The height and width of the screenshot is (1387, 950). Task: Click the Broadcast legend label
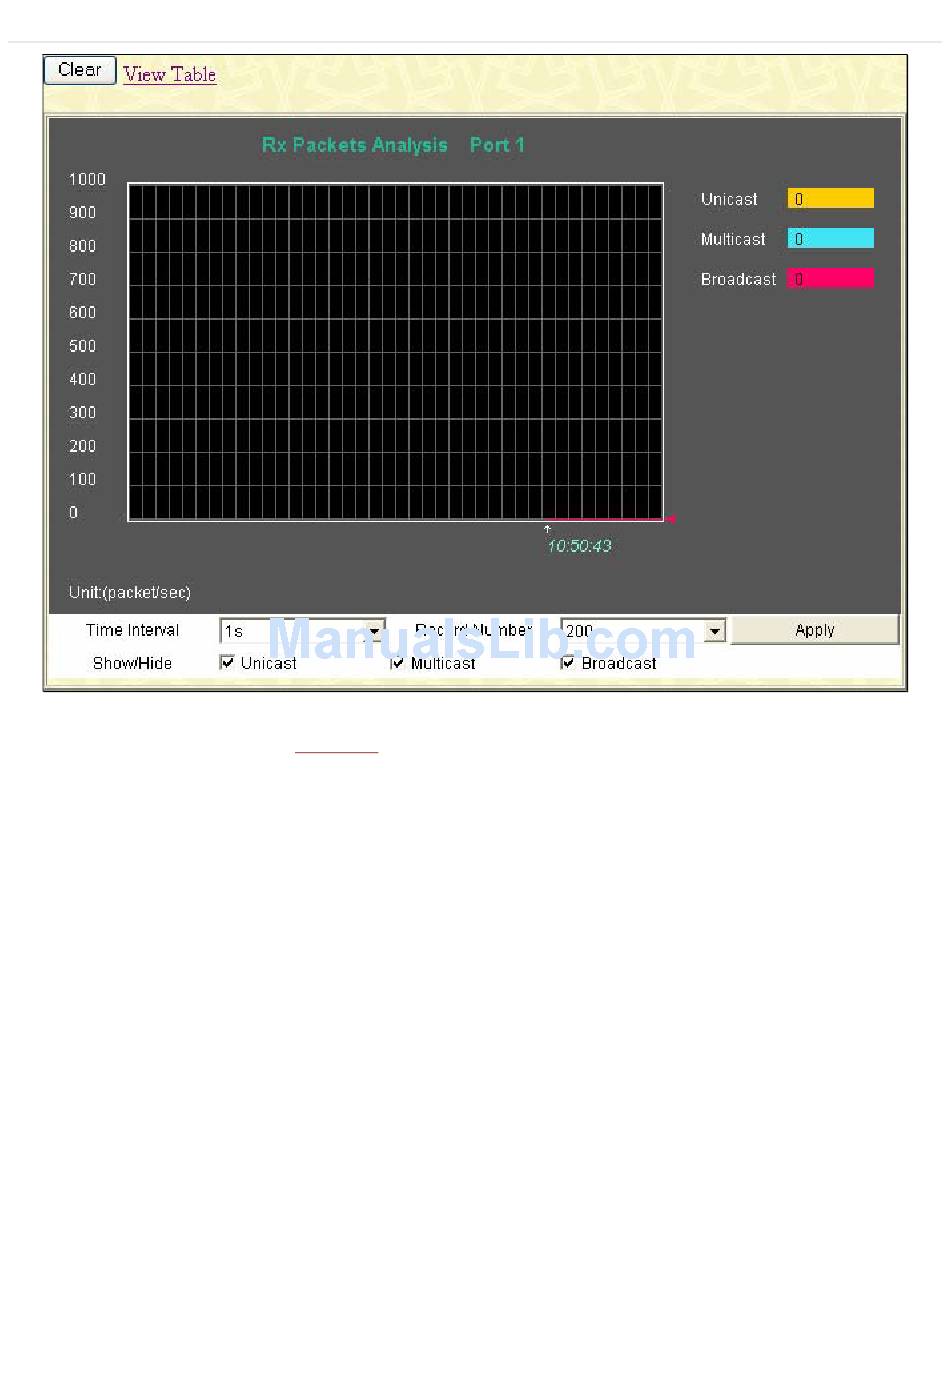(738, 279)
